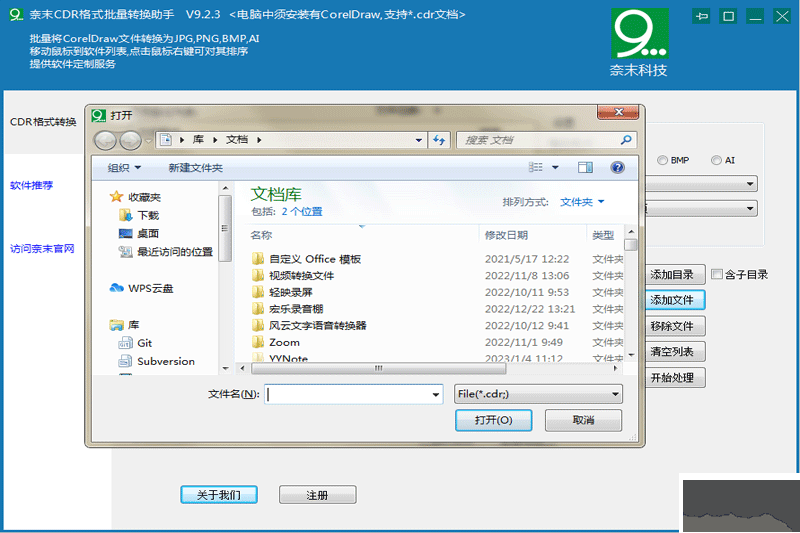The height and width of the screenshot is (533, 800).
Task: Click the document icon in address bar
Action: [166, 139]
